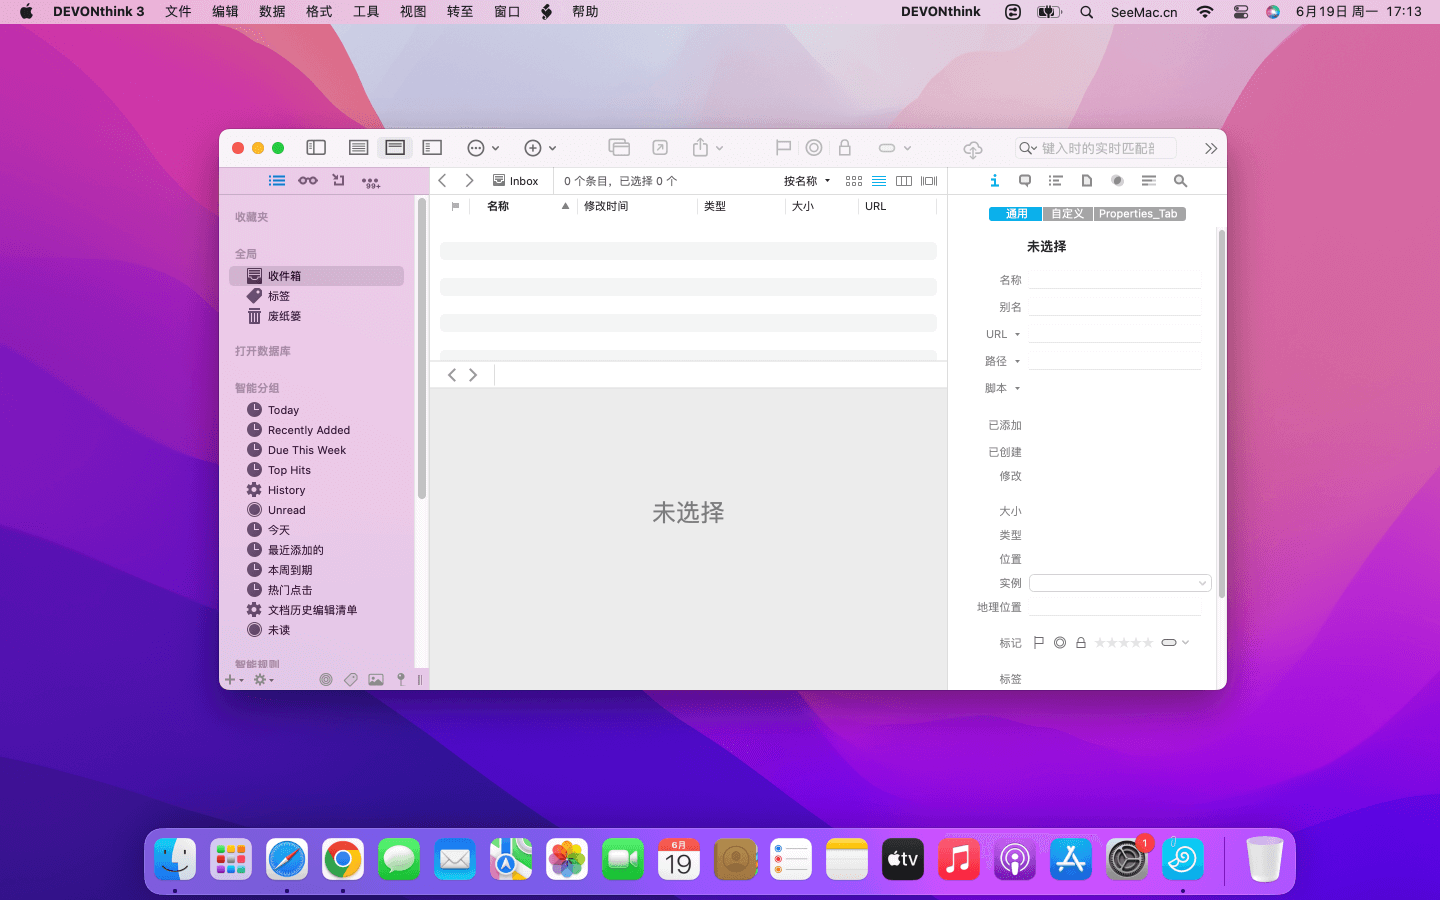1440x900 pixels.
Task: Sort by the 名称 column header
Action: click(525, 206)
